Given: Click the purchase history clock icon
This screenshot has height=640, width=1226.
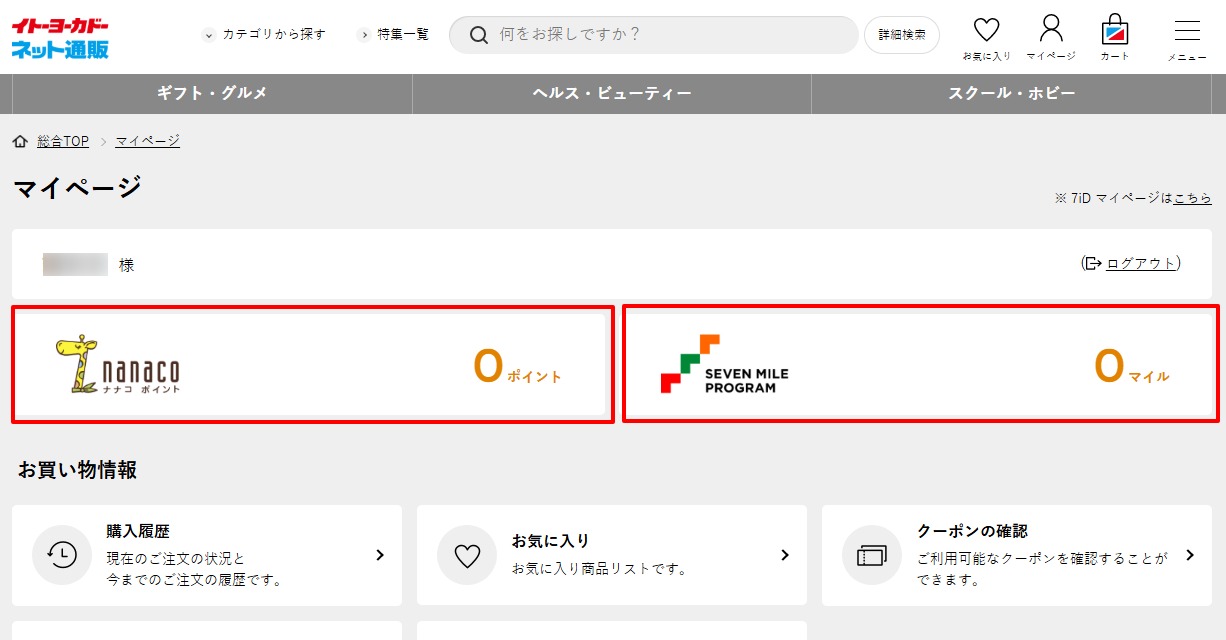Looking at the screenshot, I should pos(62,555).
